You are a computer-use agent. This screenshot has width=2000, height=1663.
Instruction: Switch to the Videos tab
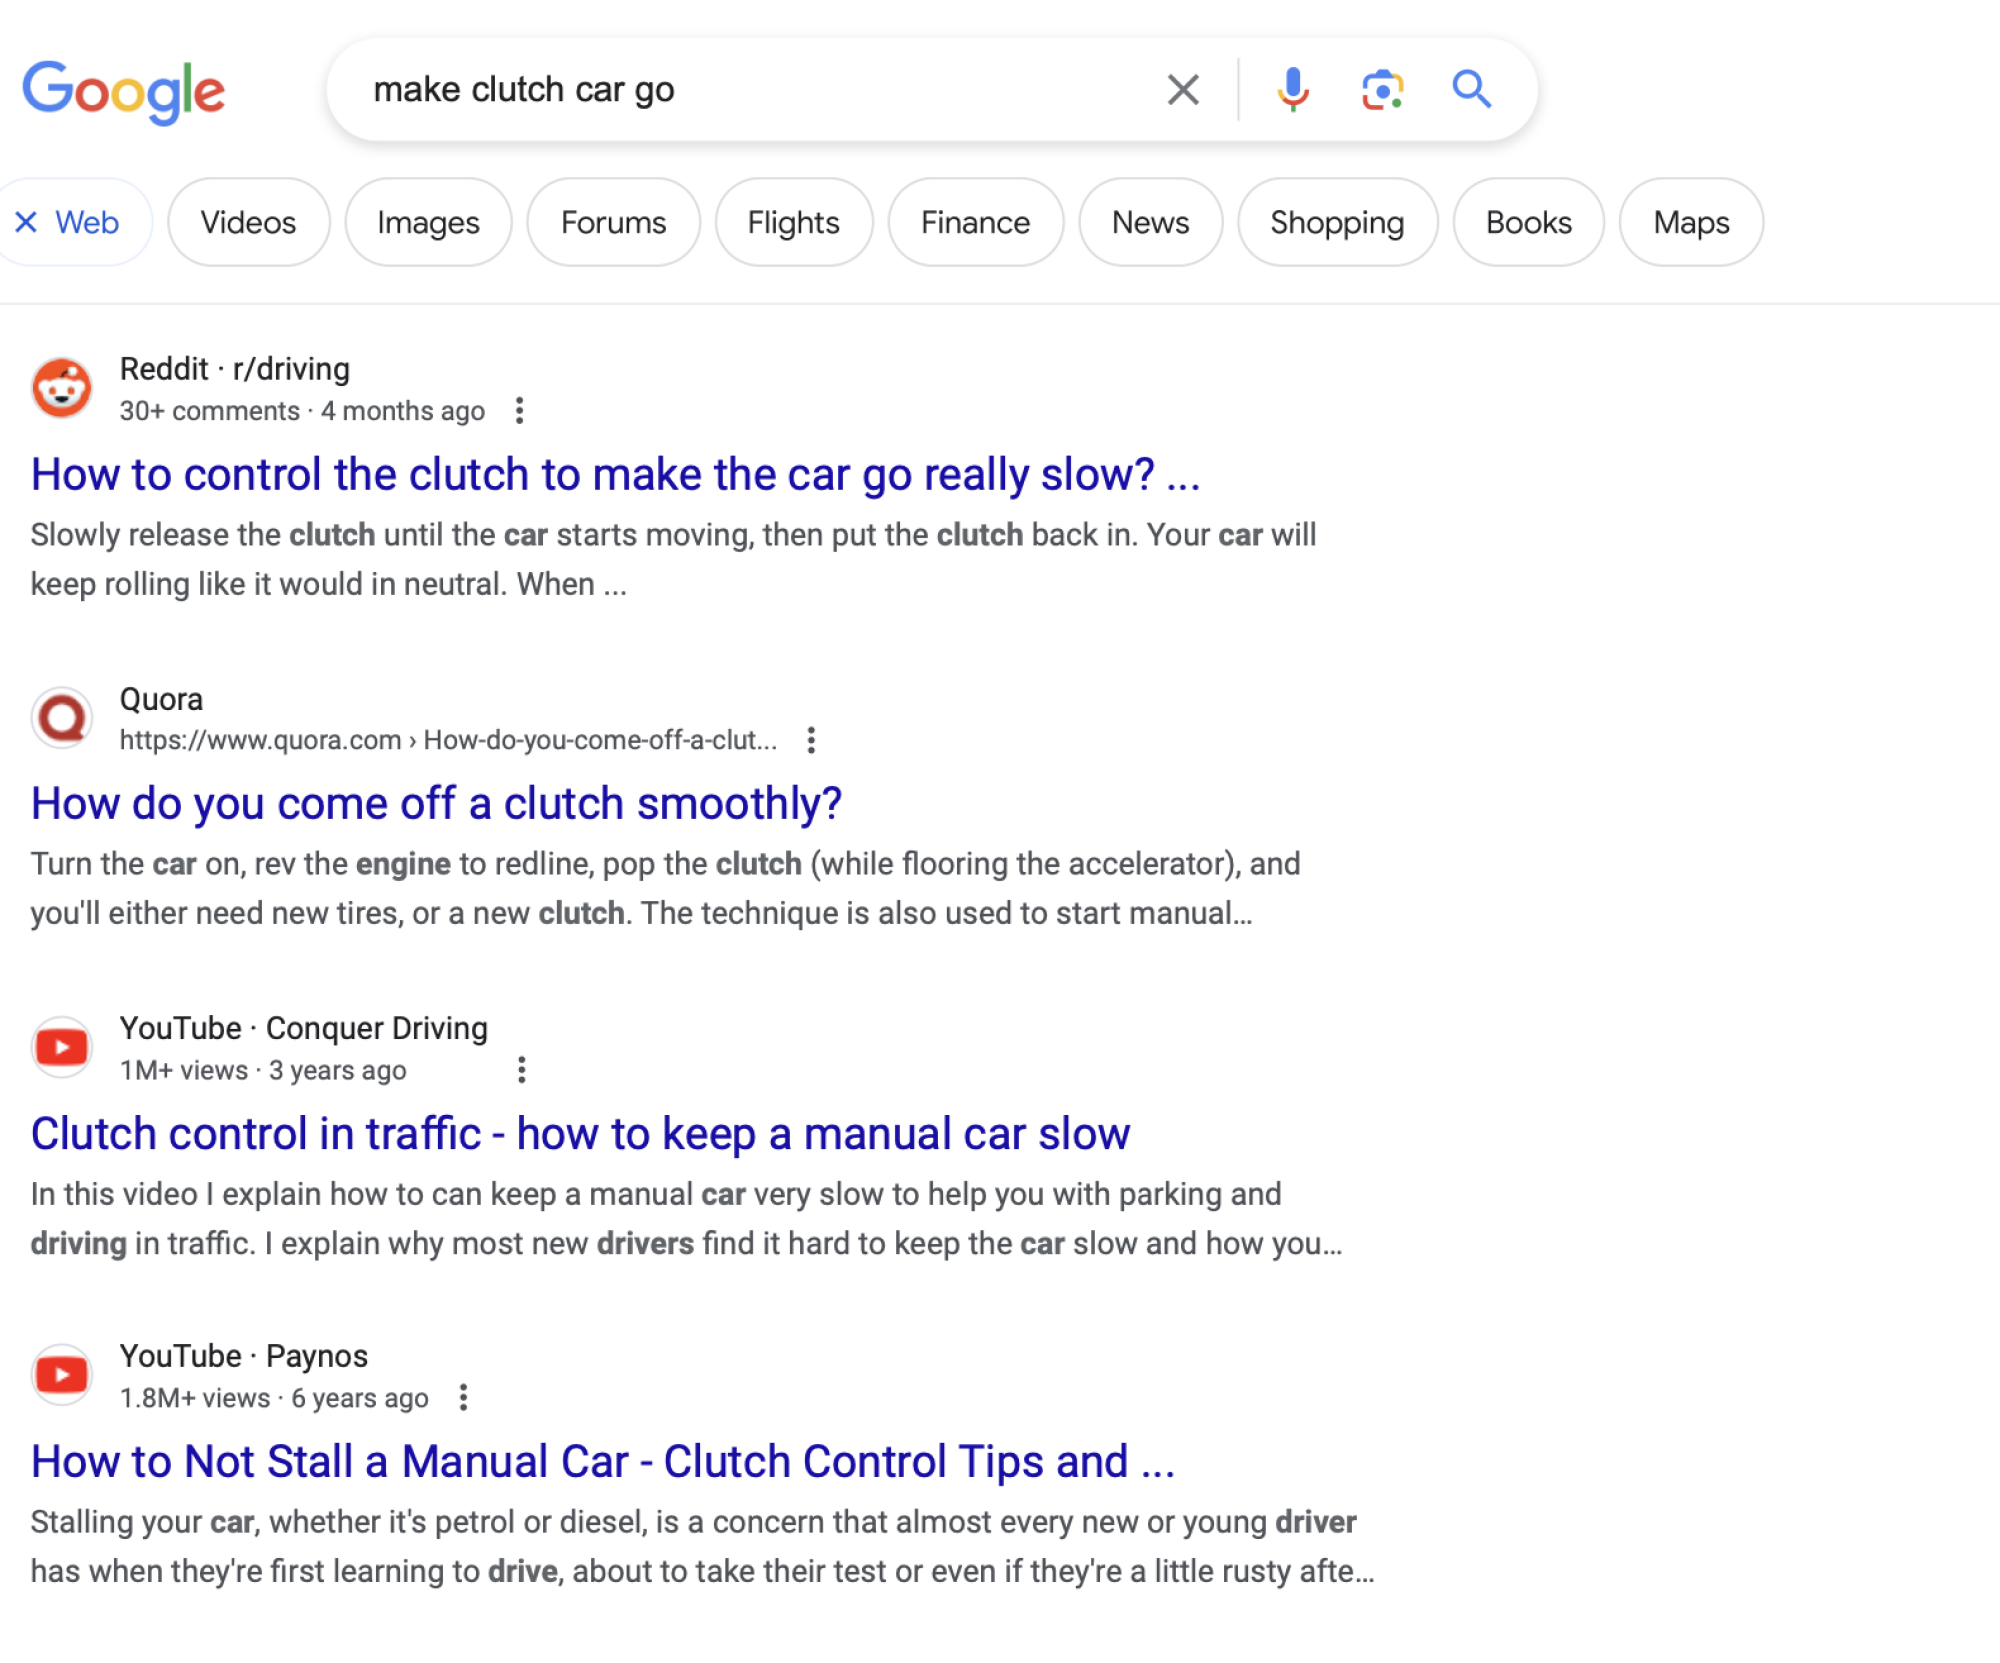(x=247, y=222)
